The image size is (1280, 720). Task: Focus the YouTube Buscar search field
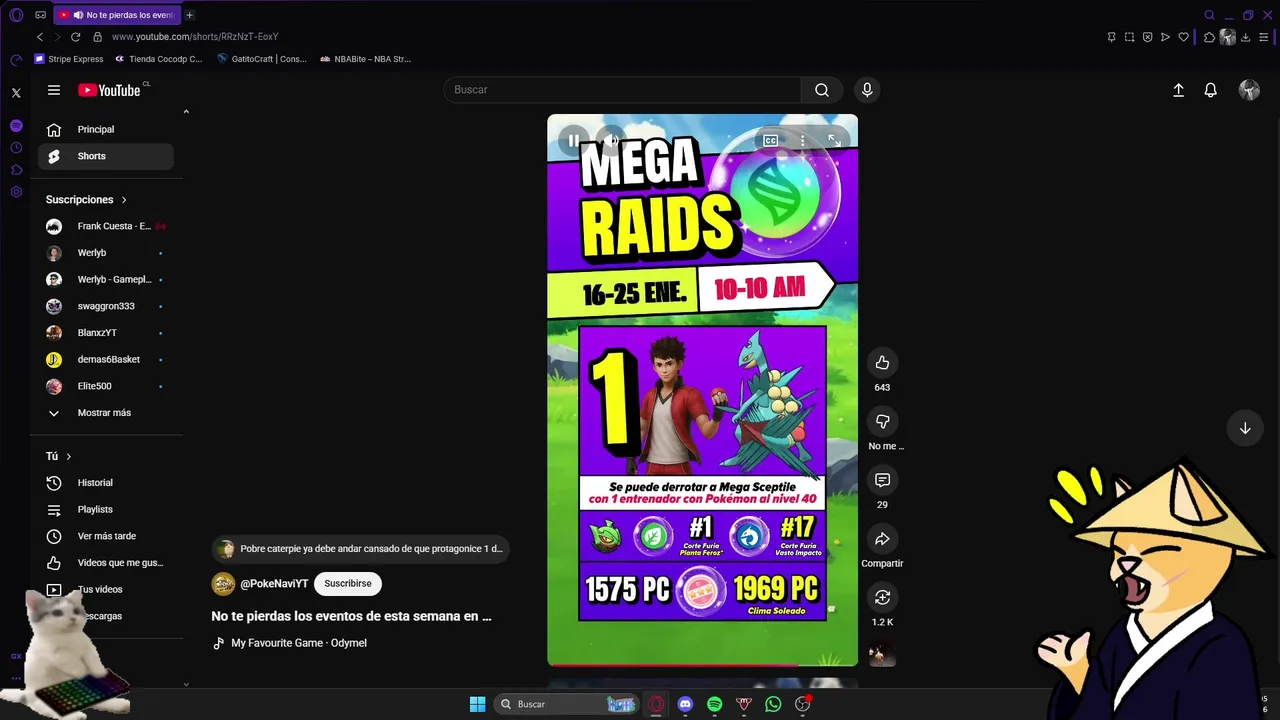(622, 90)
